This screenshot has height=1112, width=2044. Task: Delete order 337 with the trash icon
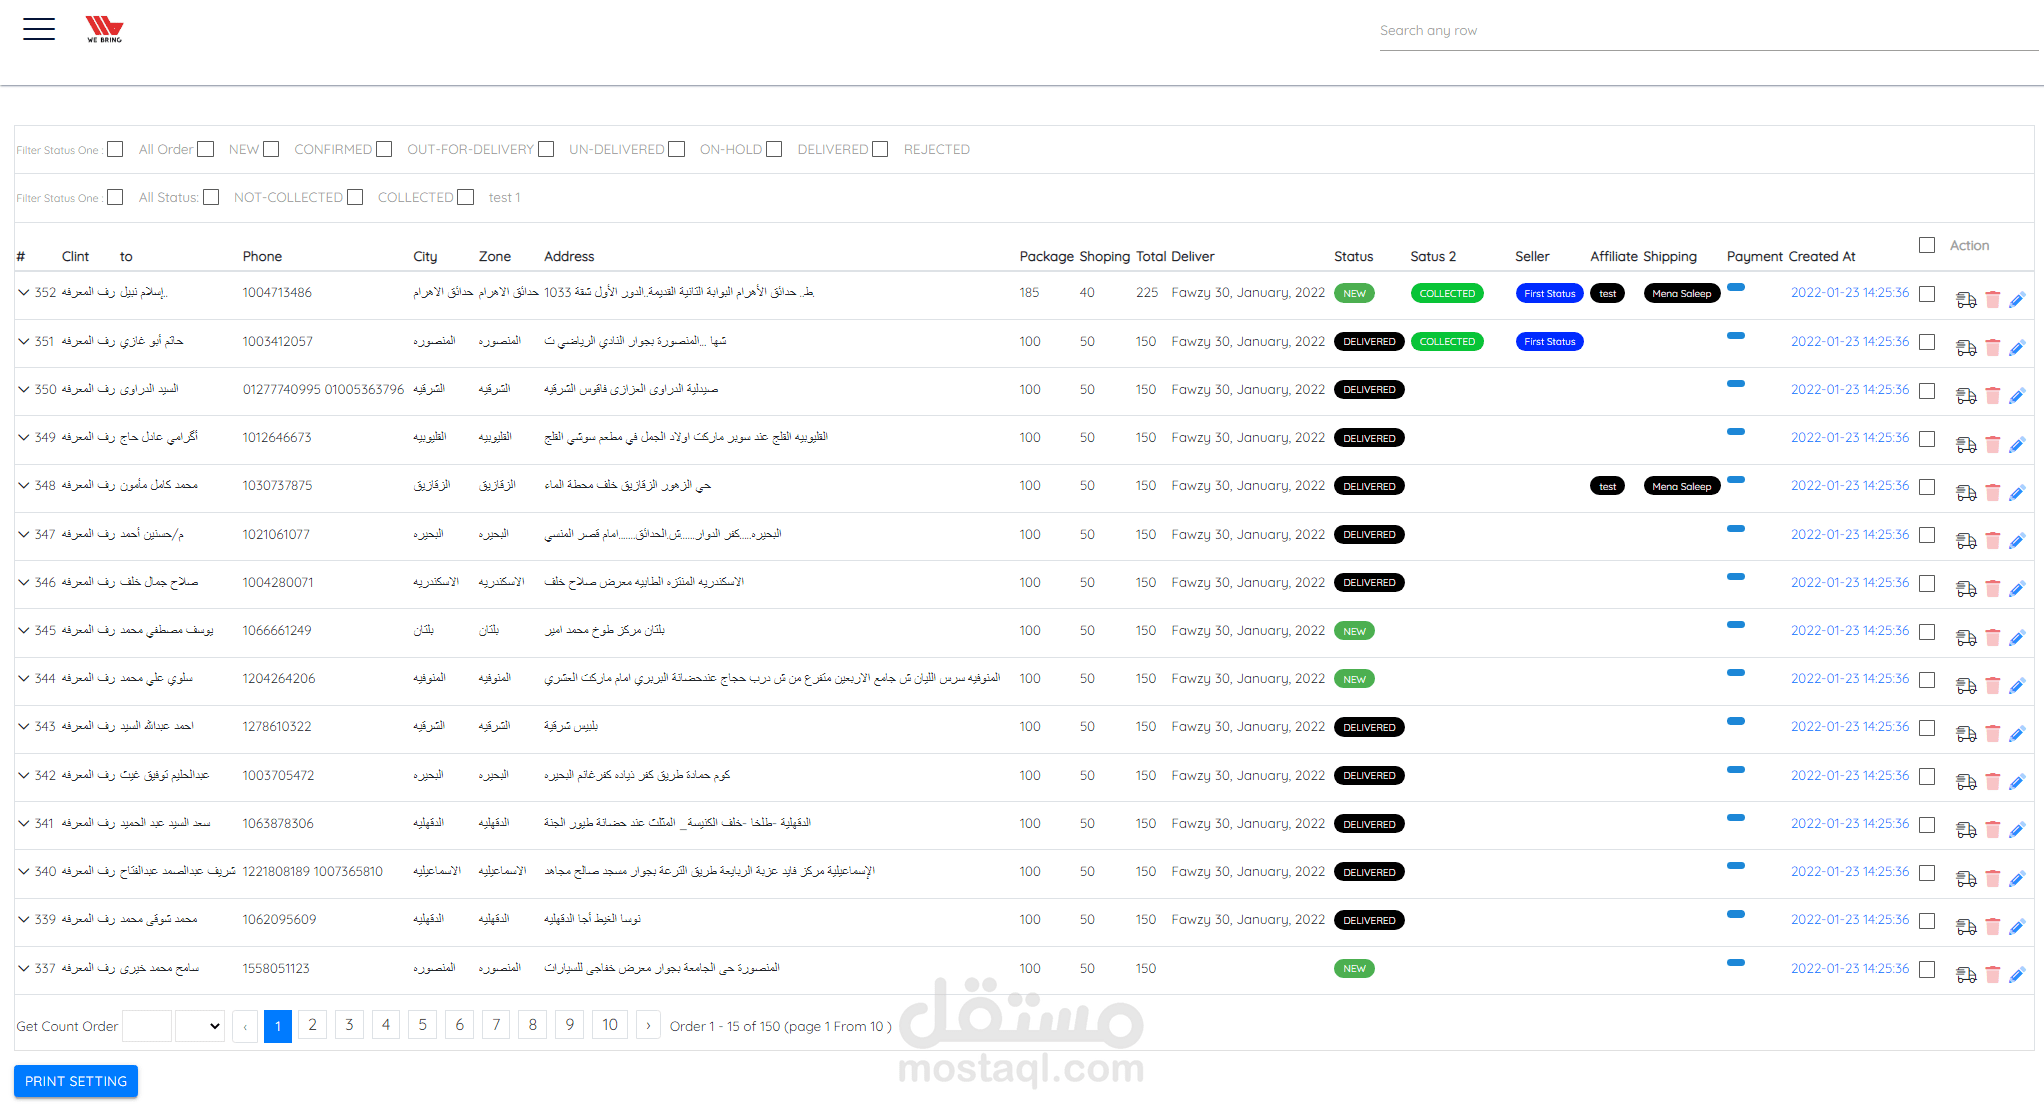tap(1992, 974)
